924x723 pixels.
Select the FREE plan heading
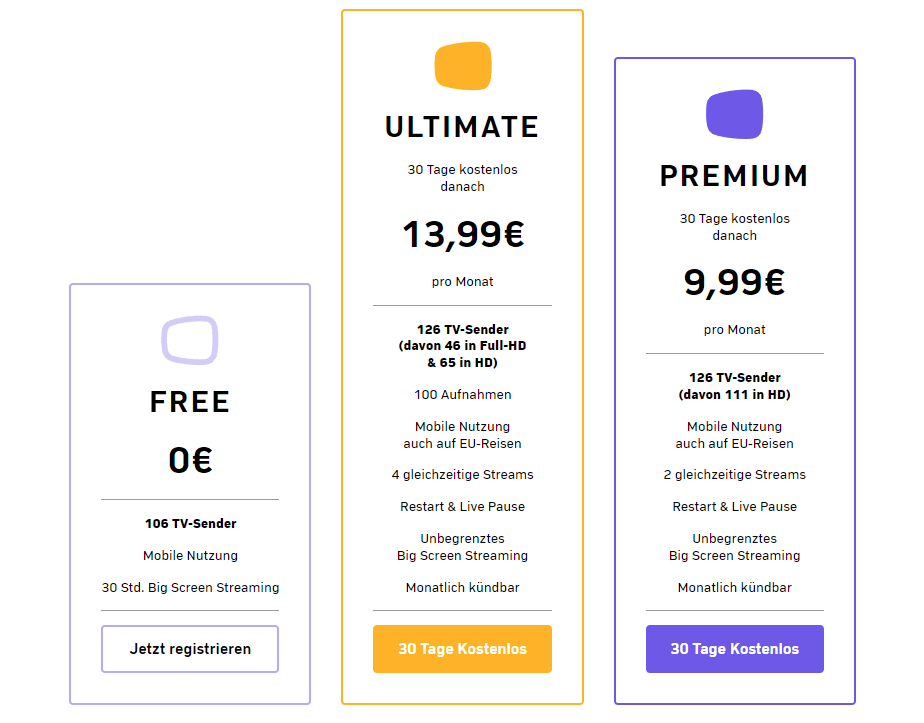point(190,402)
